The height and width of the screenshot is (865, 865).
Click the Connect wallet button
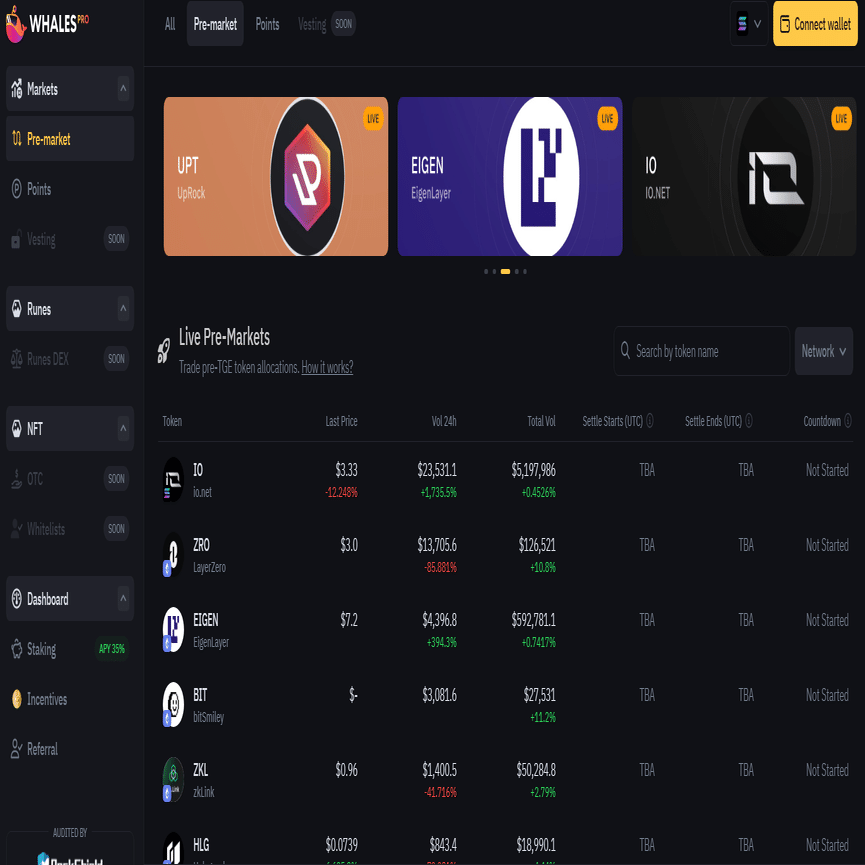815,24
